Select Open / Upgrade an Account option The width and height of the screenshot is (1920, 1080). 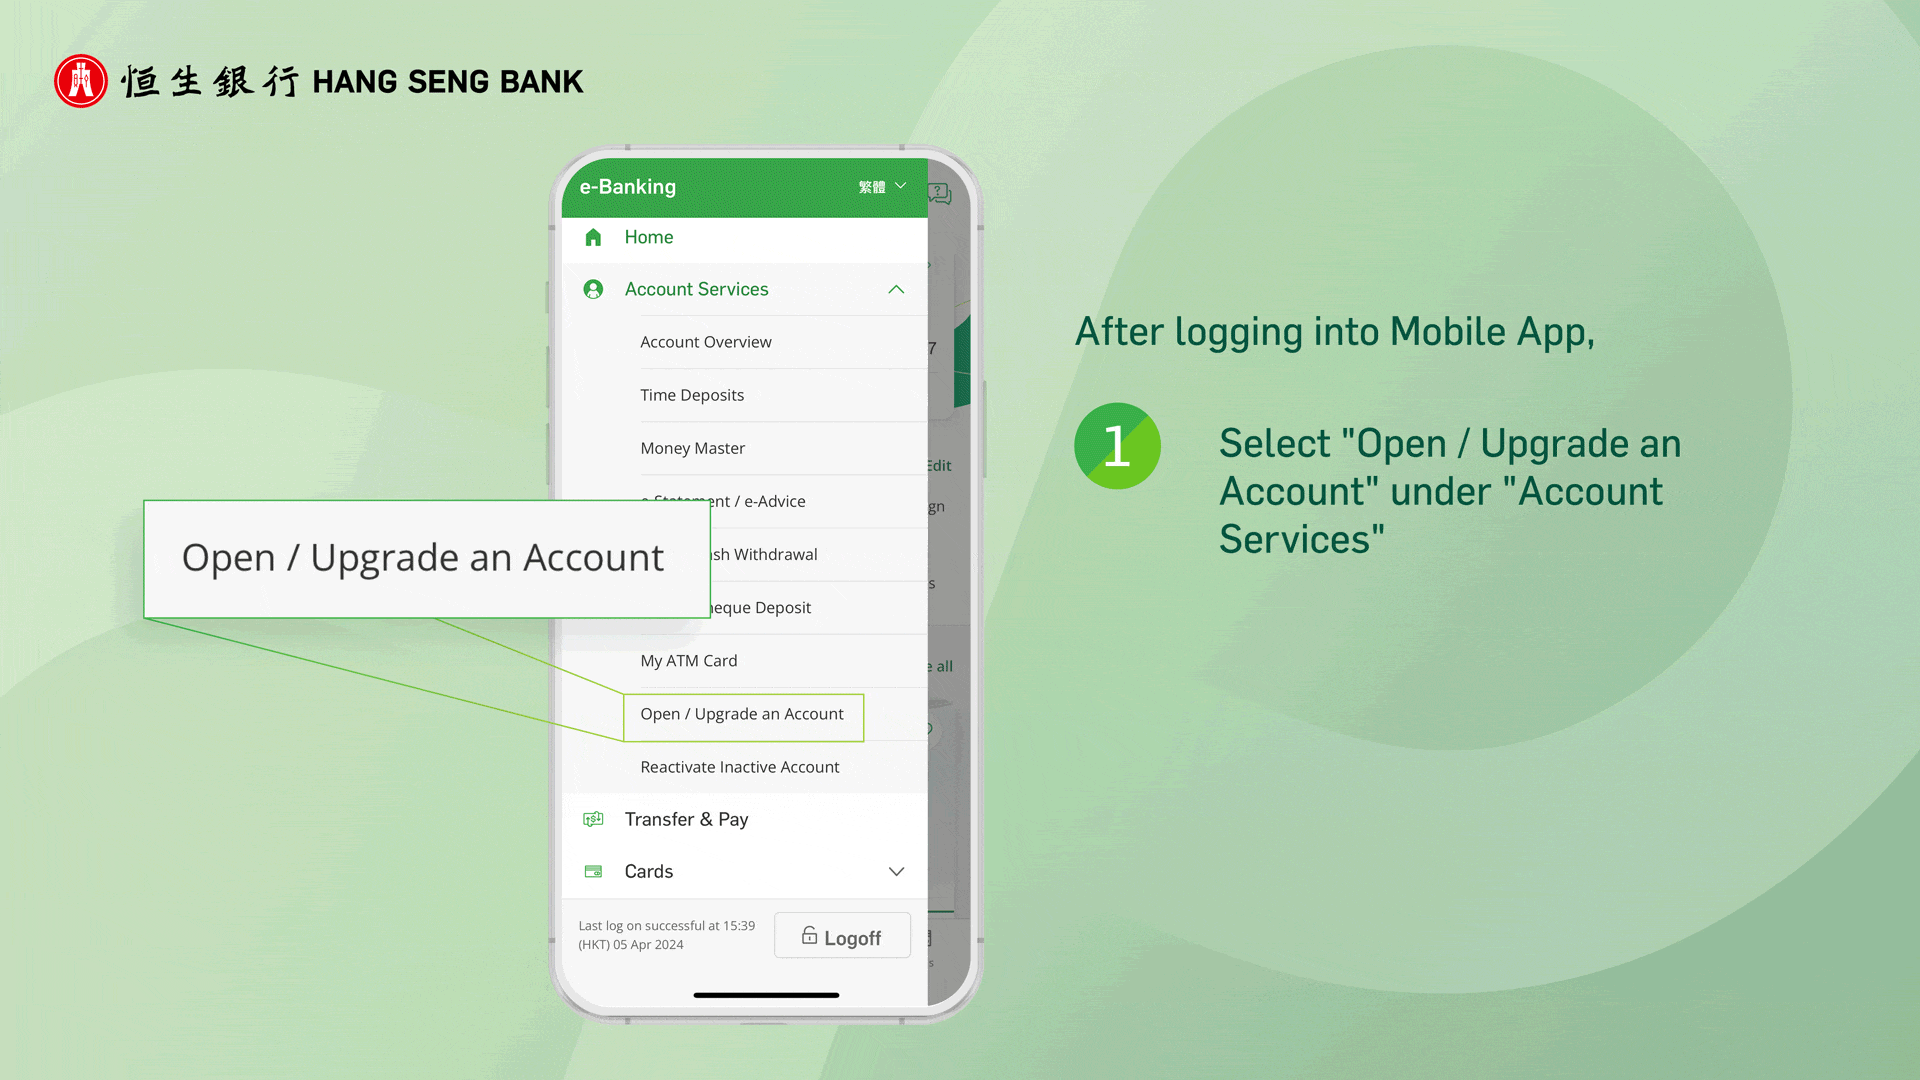[741, 713]
